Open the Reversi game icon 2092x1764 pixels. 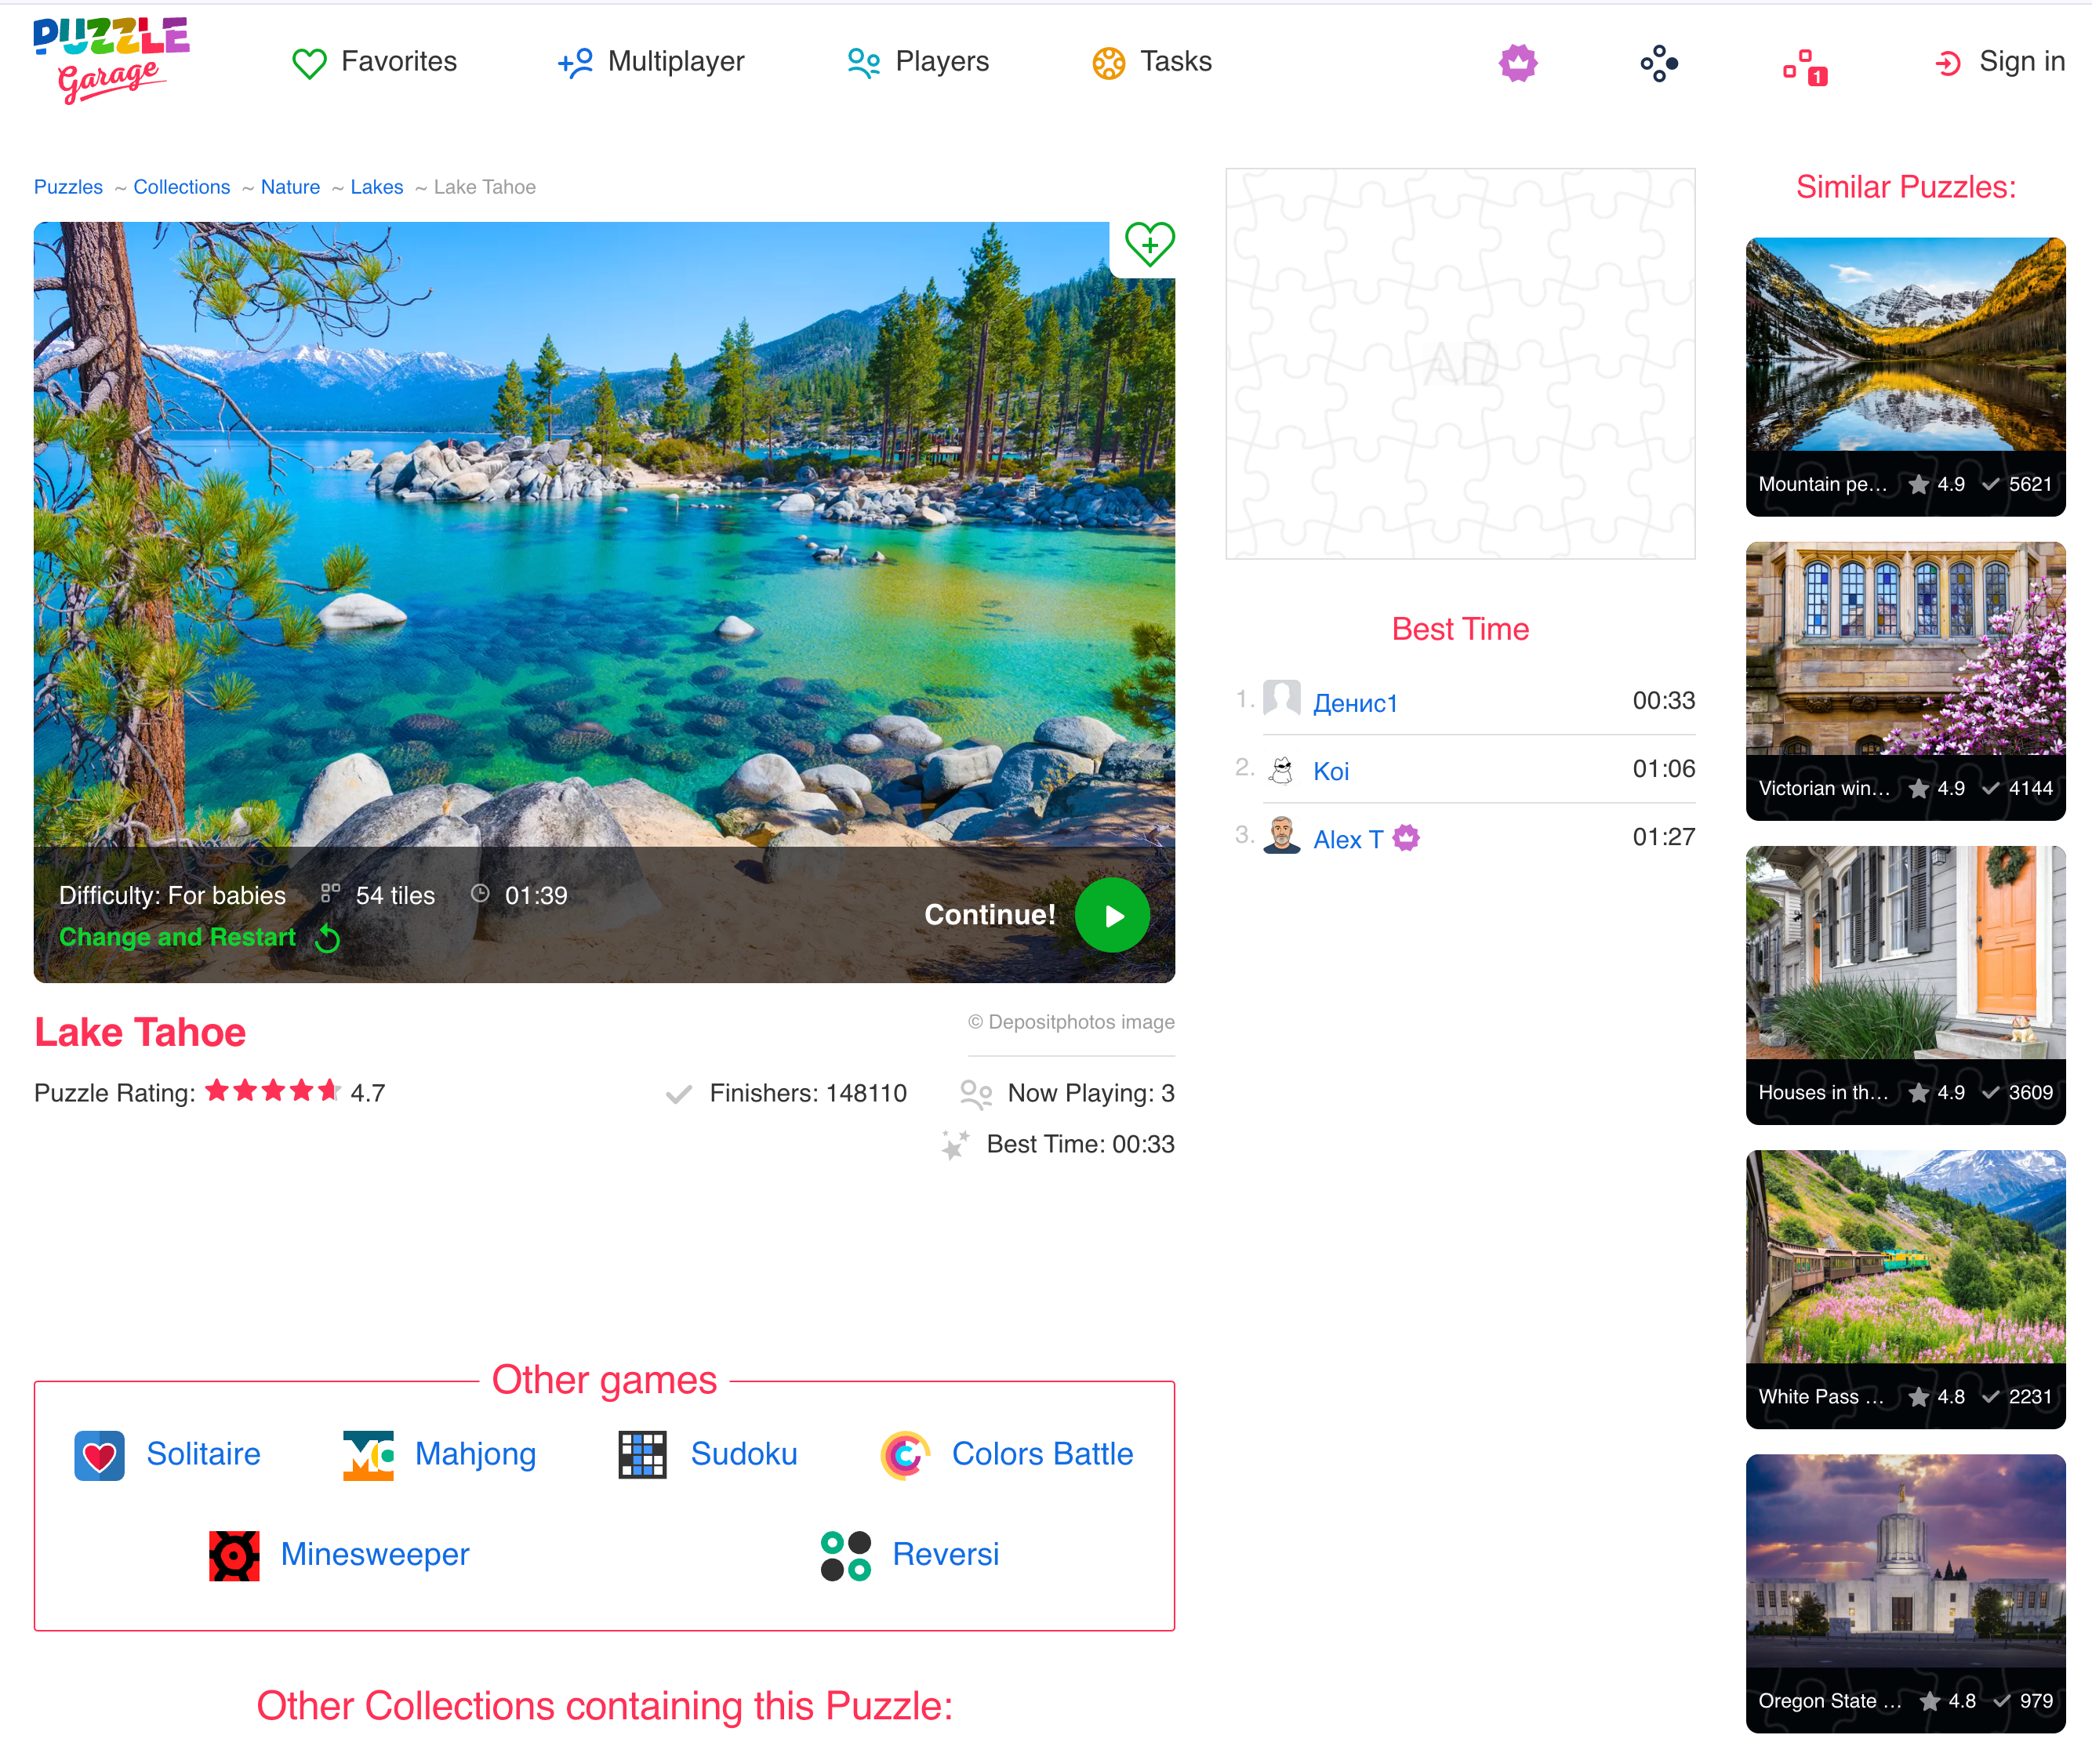tap(845, 1555)
